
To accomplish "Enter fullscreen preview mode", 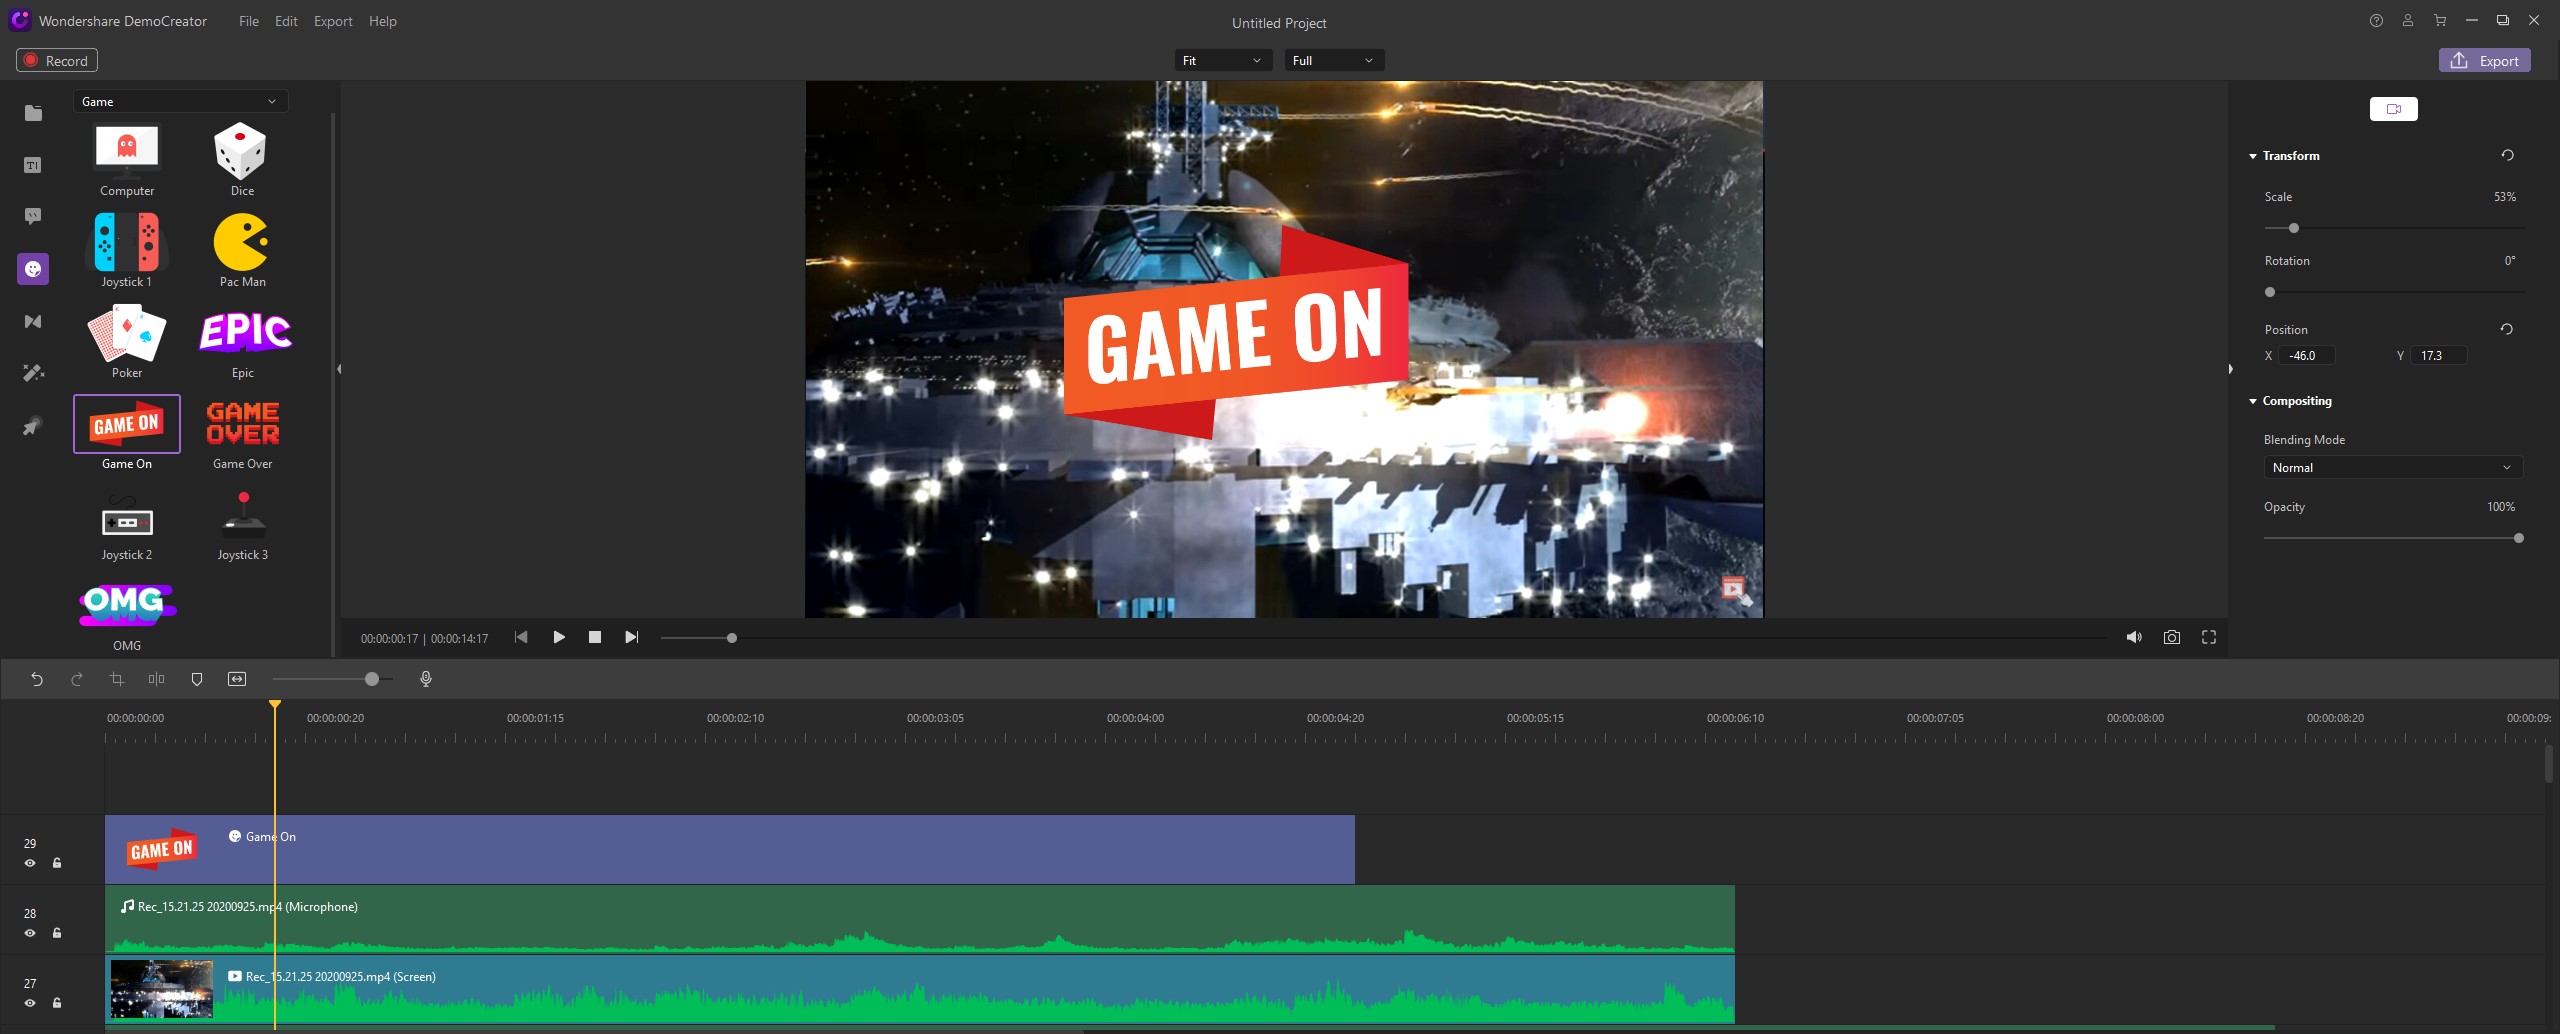I will (x=2209, y=637).
